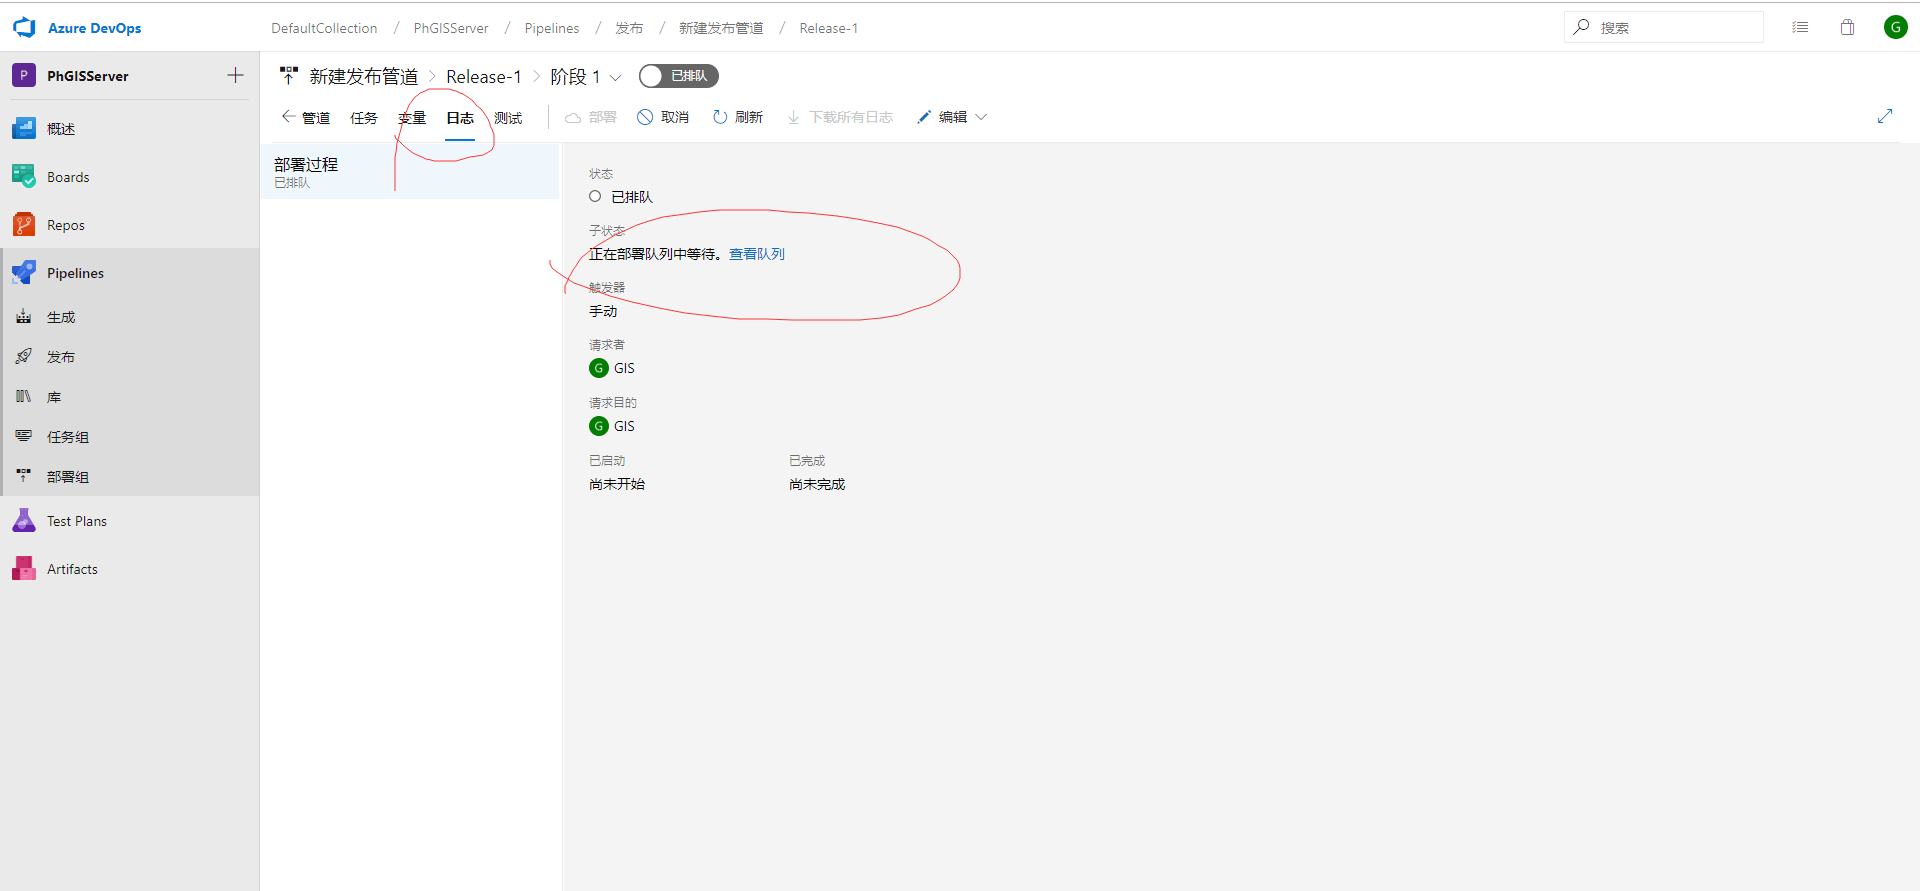Viewport: 1920px width, 891px height.
Task: Click the 取消 cancel button
Action: [664, 117]
